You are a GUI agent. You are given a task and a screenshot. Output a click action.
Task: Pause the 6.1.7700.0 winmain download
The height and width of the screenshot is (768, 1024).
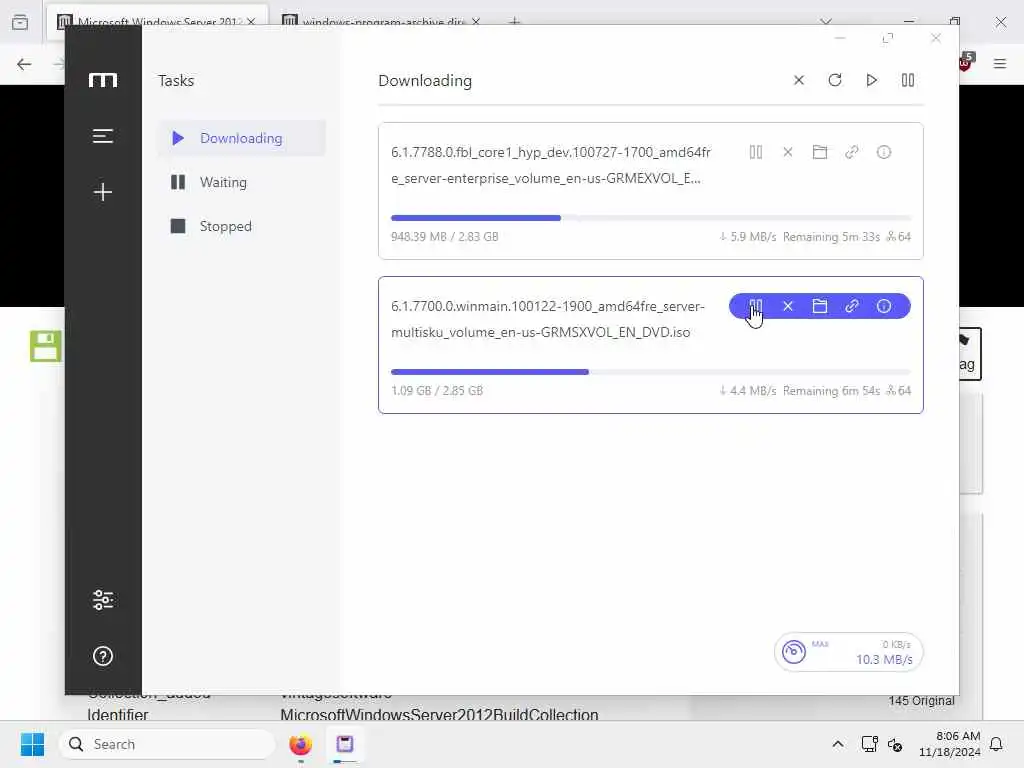coord(756,306)
